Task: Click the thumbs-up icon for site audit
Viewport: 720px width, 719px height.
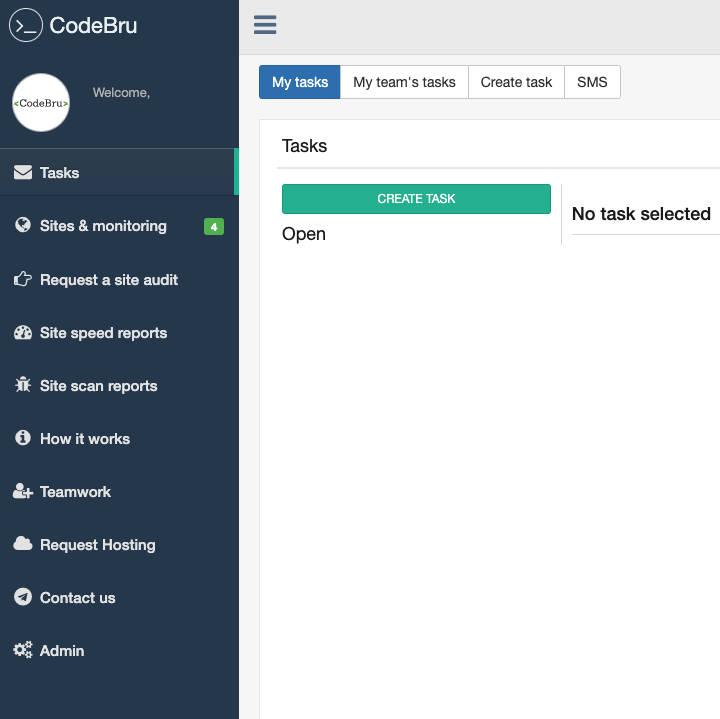Action: 23,280
